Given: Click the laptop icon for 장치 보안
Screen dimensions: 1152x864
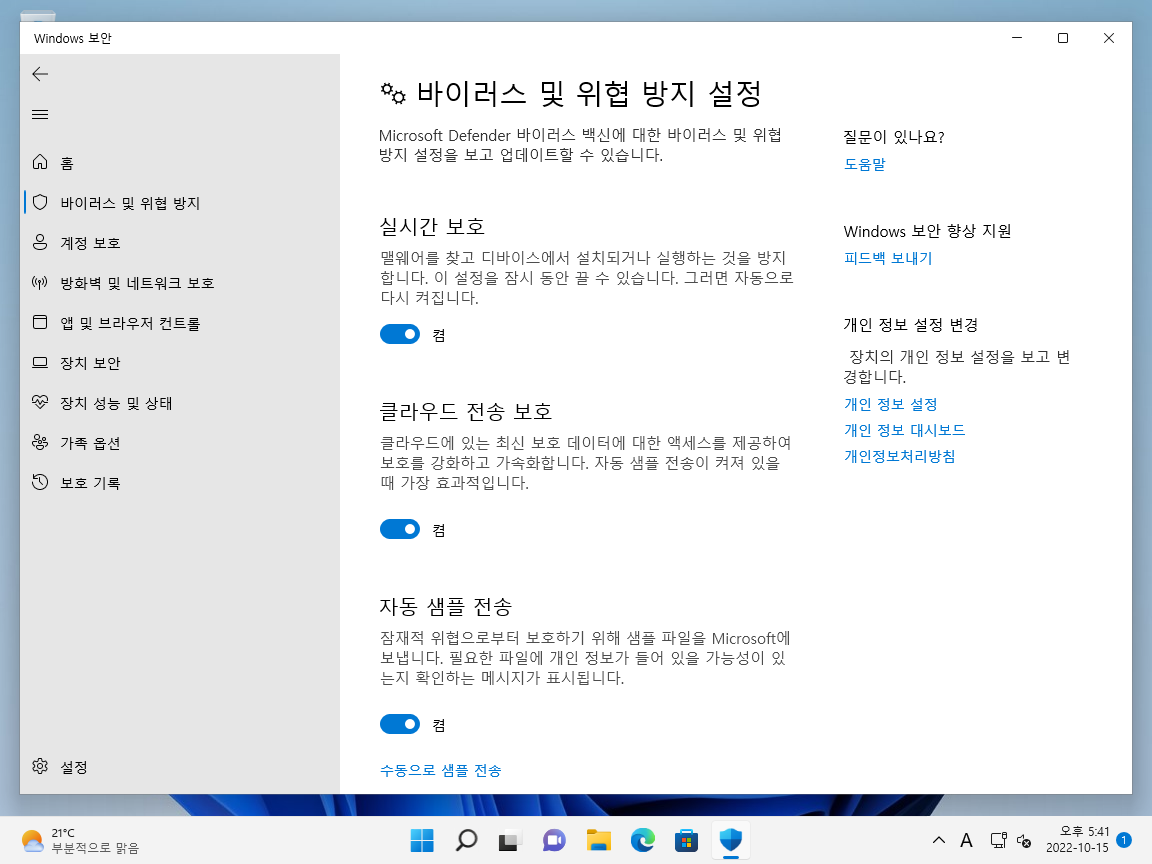Looking at the screenshot, I should [x=40, y=363].
